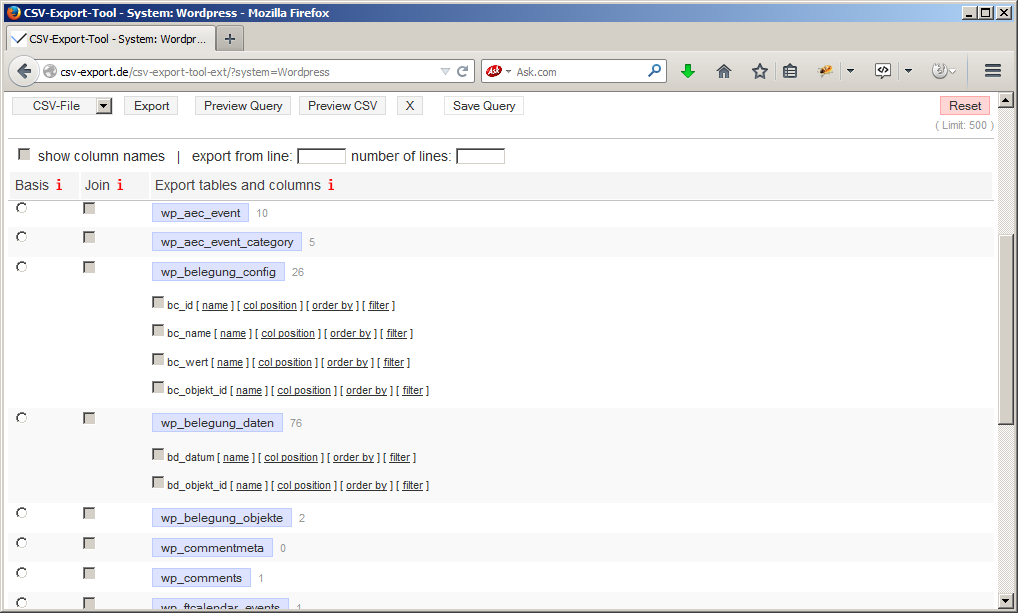Screen dimensions: 1018x613
Task: Show info for Export tables and columns
Action: point(331,185)
